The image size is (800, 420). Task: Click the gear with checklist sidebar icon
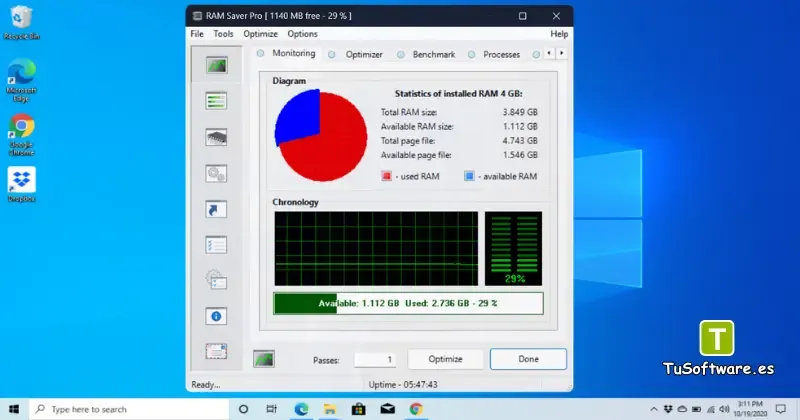[216, 280]
